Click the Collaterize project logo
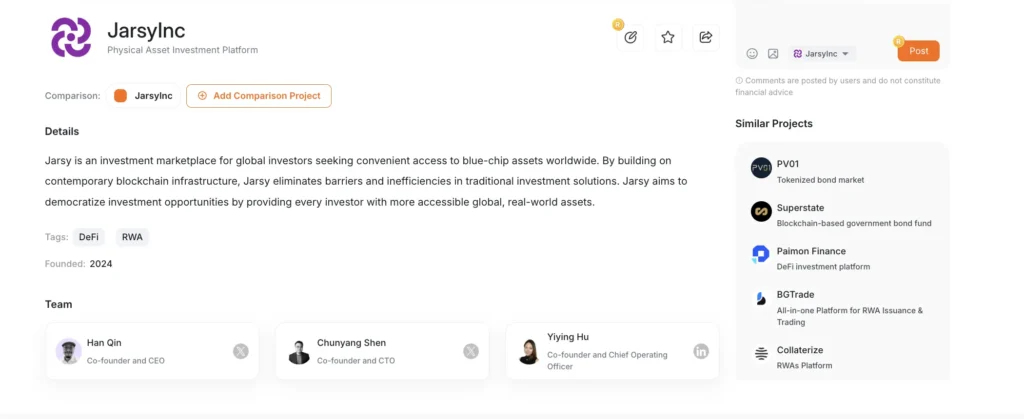 761,354
